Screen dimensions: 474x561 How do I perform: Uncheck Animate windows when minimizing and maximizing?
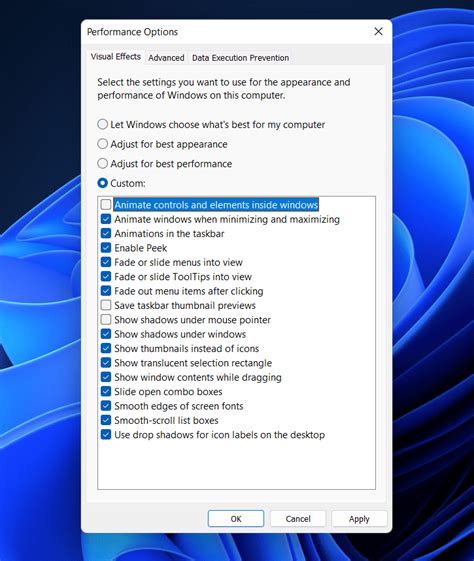tap(106, 219)
